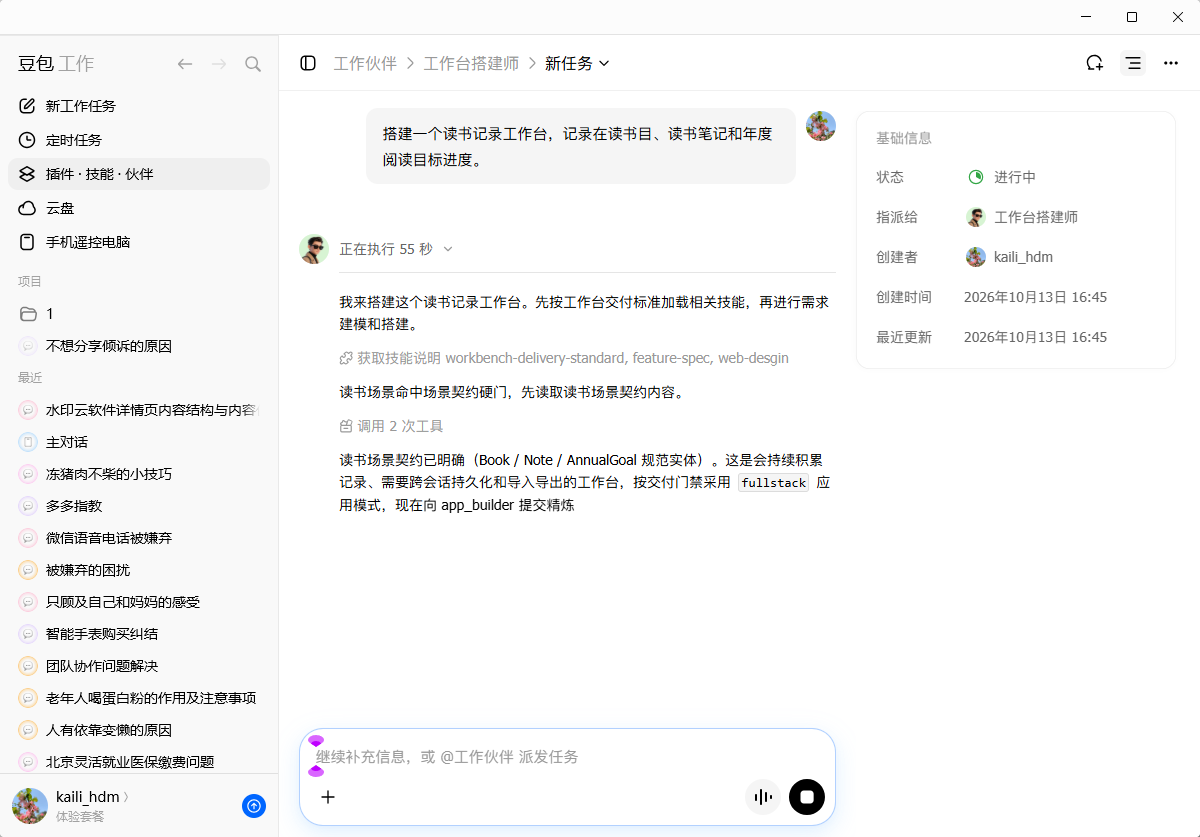1200x837 pixels.
Task: Start a new chat icon top right
Action: tap(1095, 63)
